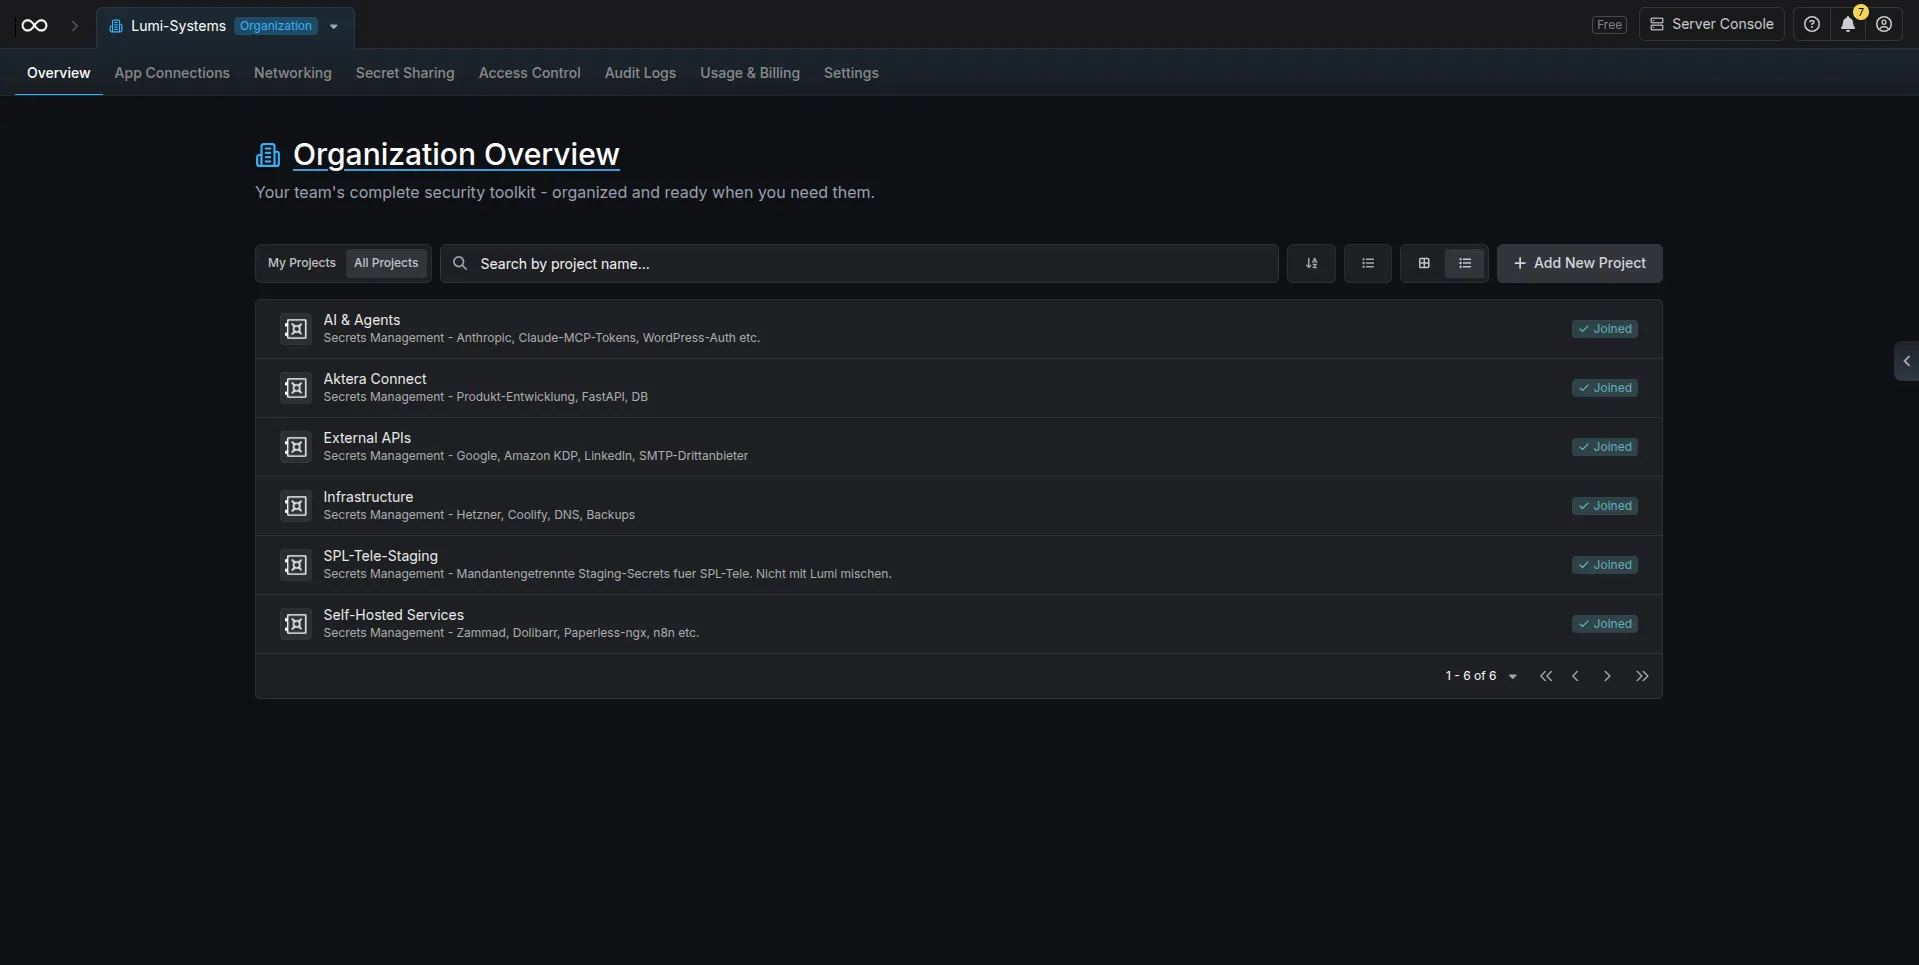Click the Joined badge for AI & Agents
The width and height of the screenshot is (1919, 965).
(1605, 329)
